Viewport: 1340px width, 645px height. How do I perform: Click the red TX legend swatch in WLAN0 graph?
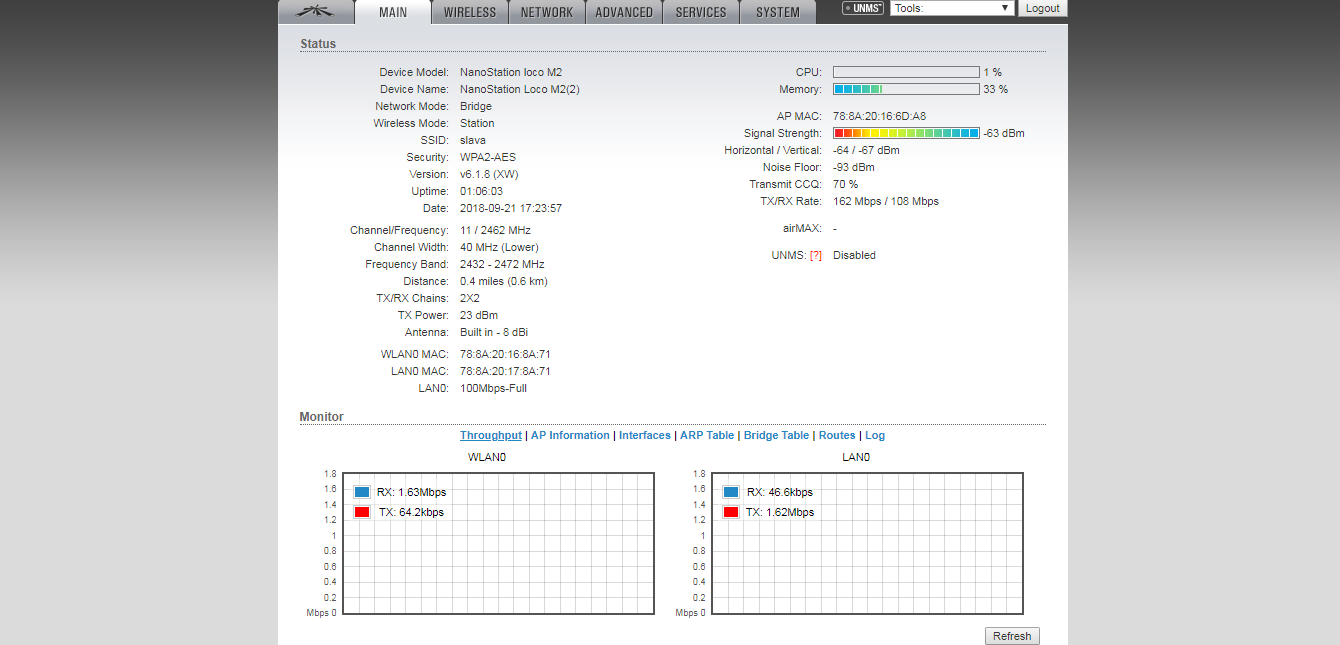click(x=362, y=512)
